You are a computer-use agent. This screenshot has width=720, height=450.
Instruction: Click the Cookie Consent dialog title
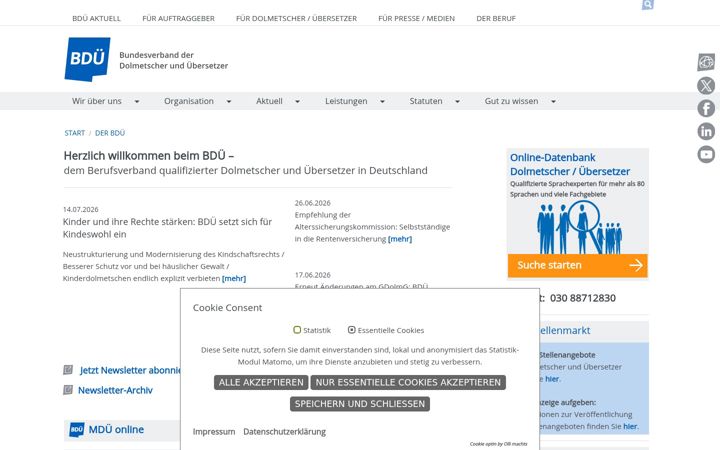[x=227, y=308]
